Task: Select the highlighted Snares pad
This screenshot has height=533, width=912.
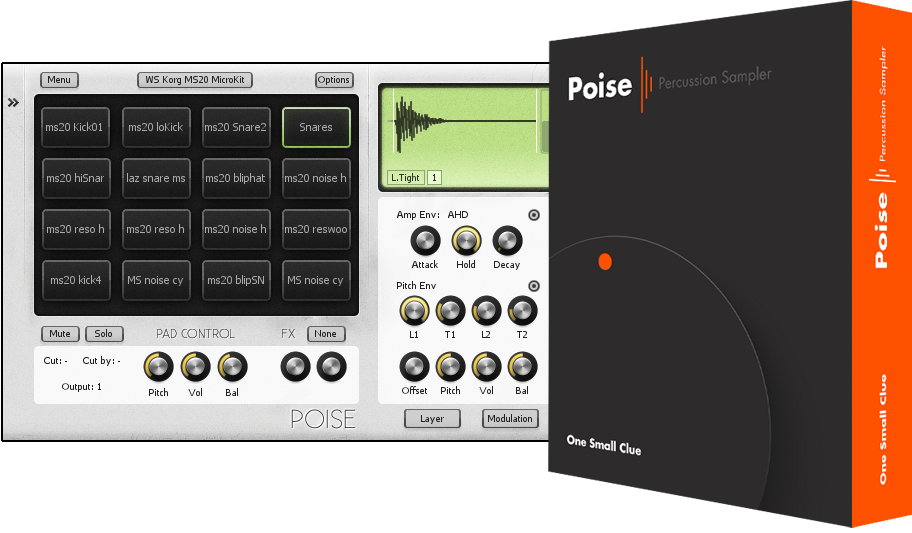Action: coord(316,127)
